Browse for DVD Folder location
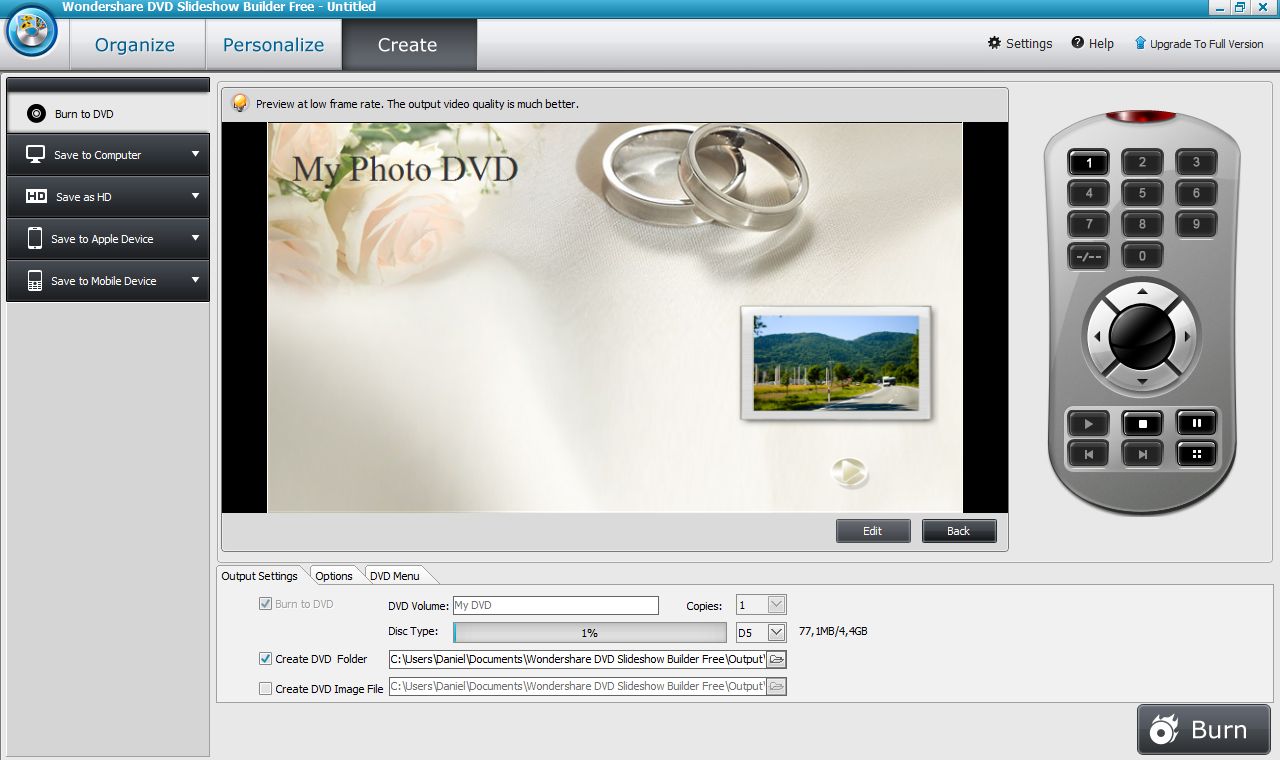 pos(777,659)
